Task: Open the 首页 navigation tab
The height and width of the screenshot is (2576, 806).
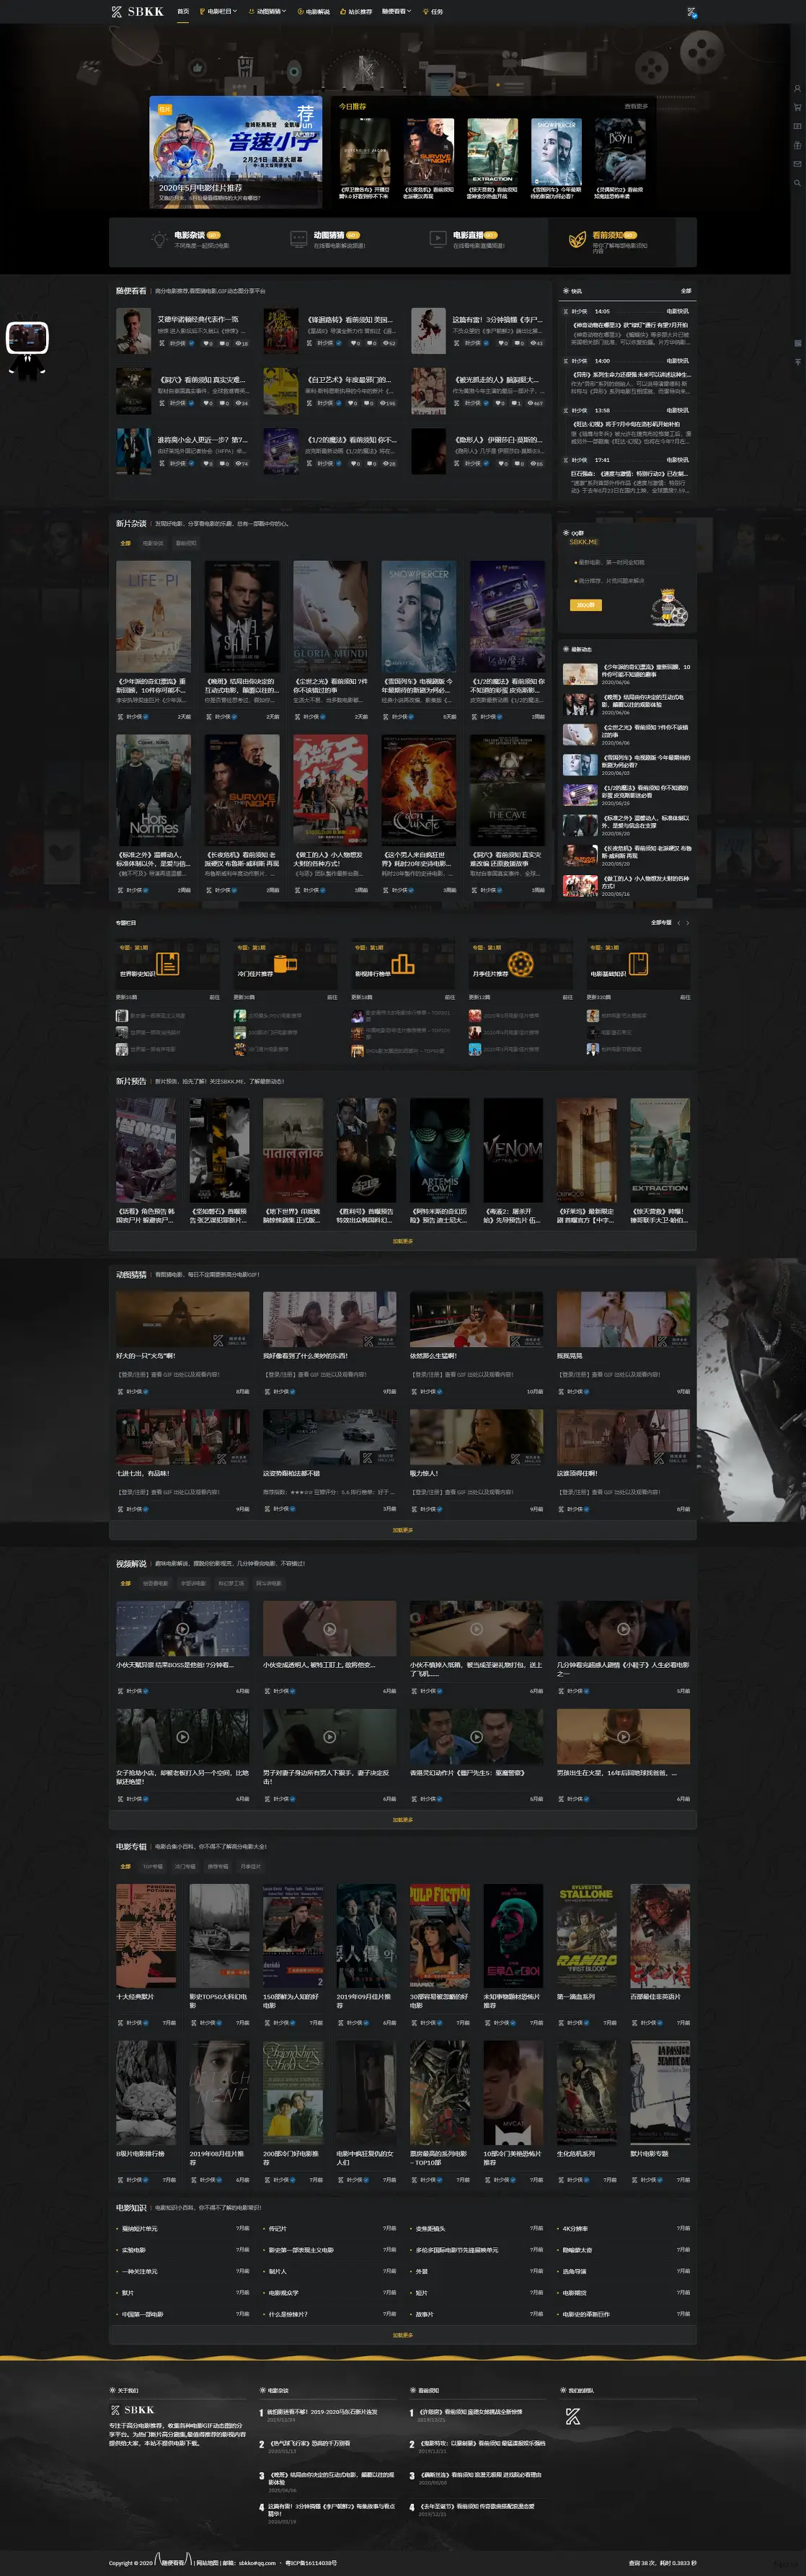Action: click(183, 12)
